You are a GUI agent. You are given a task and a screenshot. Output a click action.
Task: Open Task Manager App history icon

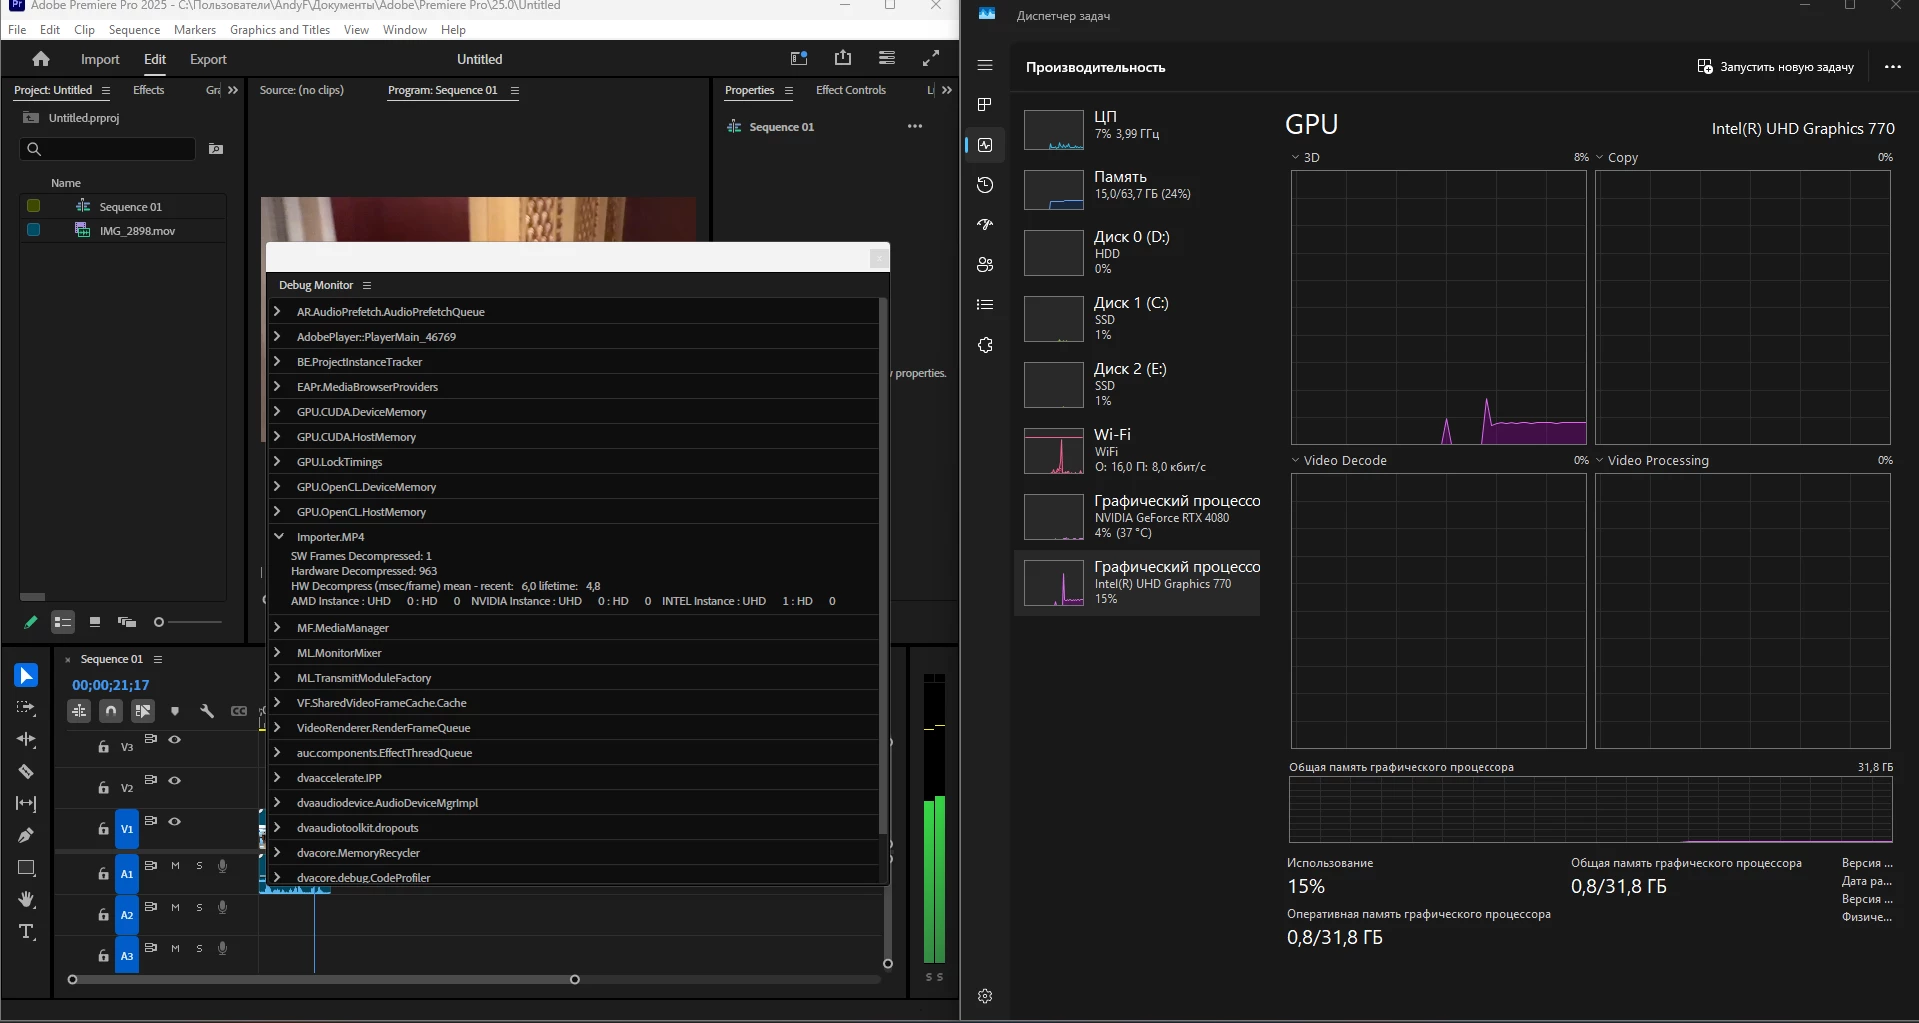coord(985,185)
